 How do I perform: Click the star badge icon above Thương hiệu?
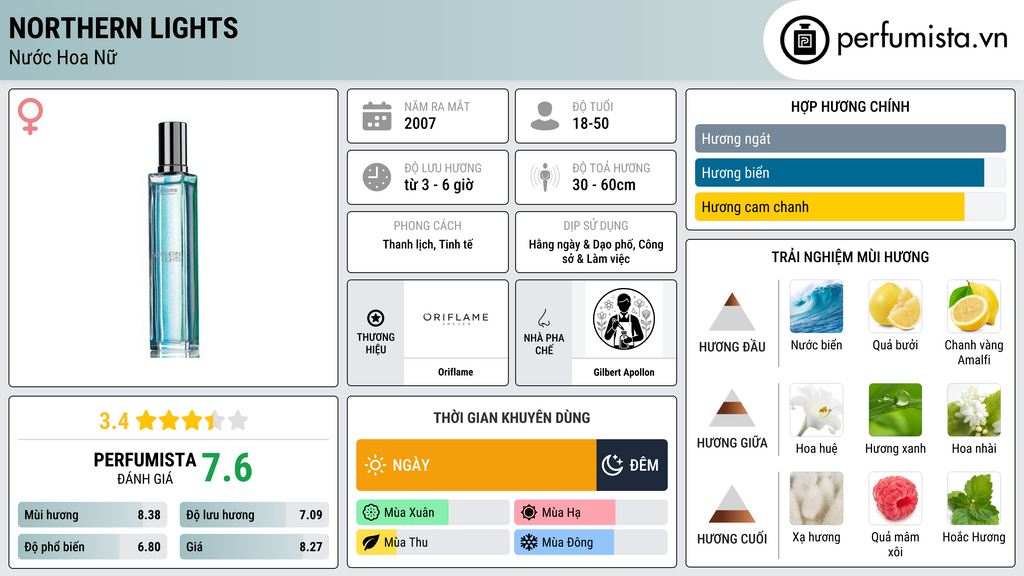click(376, 318)
